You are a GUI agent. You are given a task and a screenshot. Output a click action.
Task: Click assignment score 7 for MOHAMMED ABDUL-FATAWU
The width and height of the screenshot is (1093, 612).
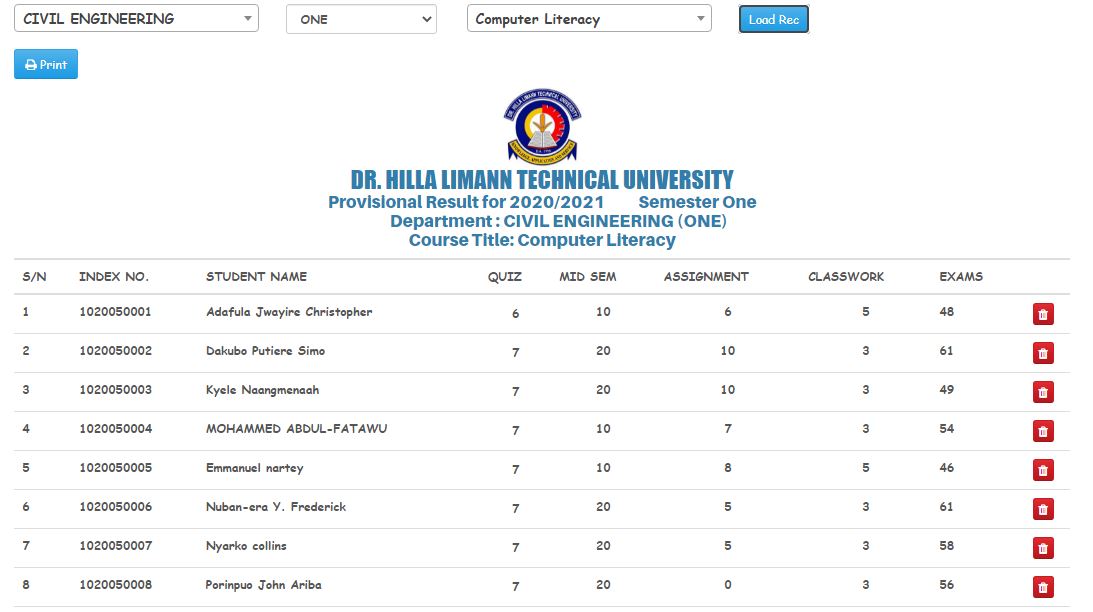[x=728, y=429]
